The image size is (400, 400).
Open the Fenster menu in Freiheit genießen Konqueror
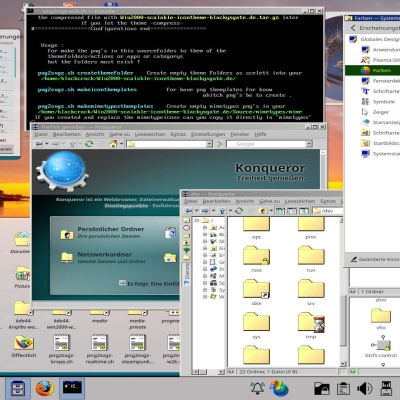pos(240,134)
